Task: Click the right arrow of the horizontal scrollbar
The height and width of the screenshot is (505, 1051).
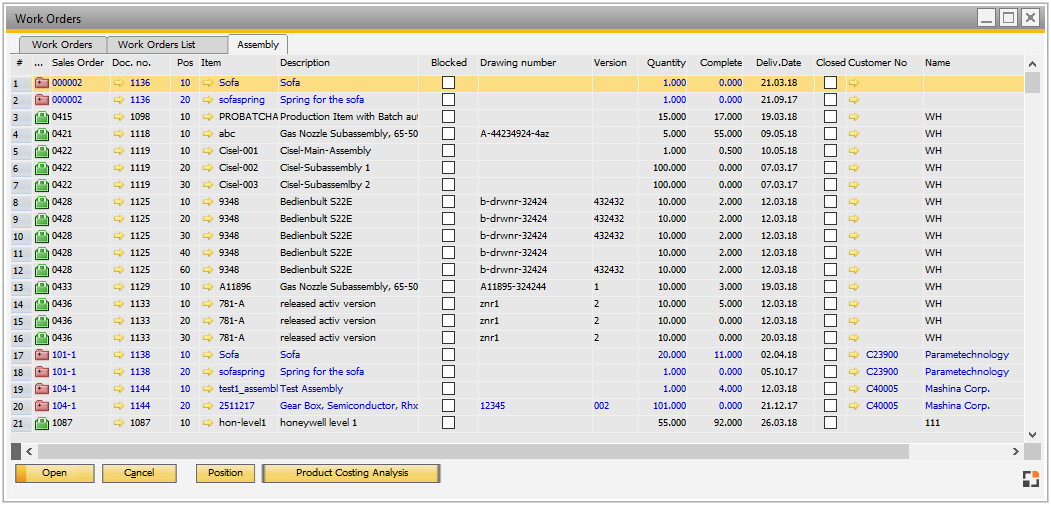Action: point(1016,452)
